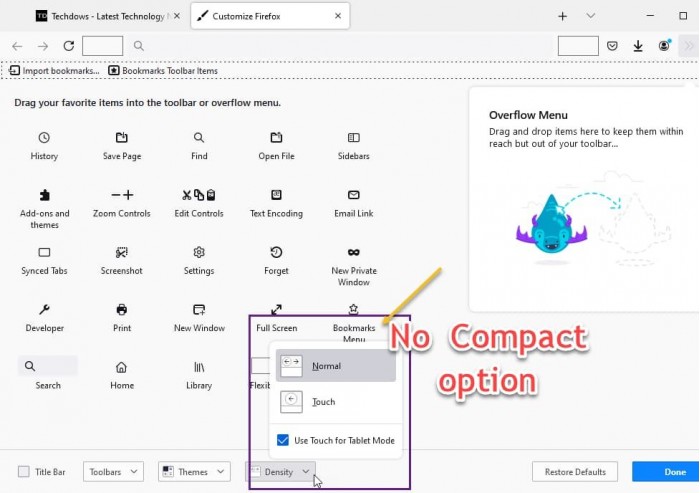The width and height of the screenshot is (700, 493).
Task: Click the Restore Defaults button
Action: coord(575,472)
